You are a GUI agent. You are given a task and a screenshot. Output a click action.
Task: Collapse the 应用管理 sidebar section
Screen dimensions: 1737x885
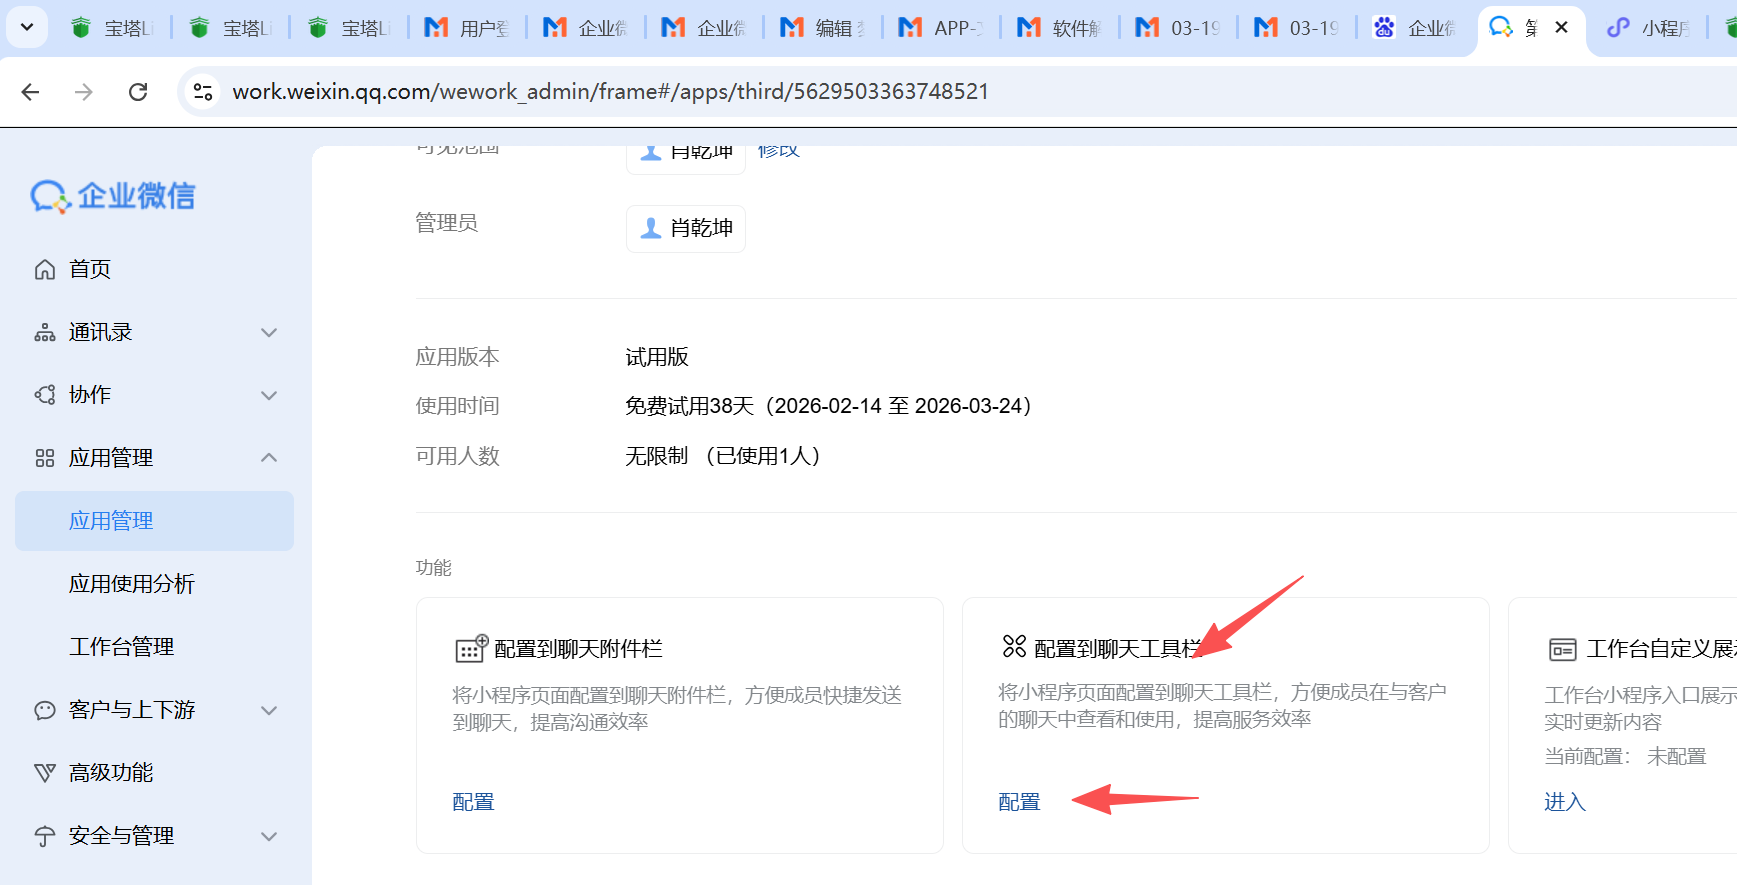(x=268, y=458)
